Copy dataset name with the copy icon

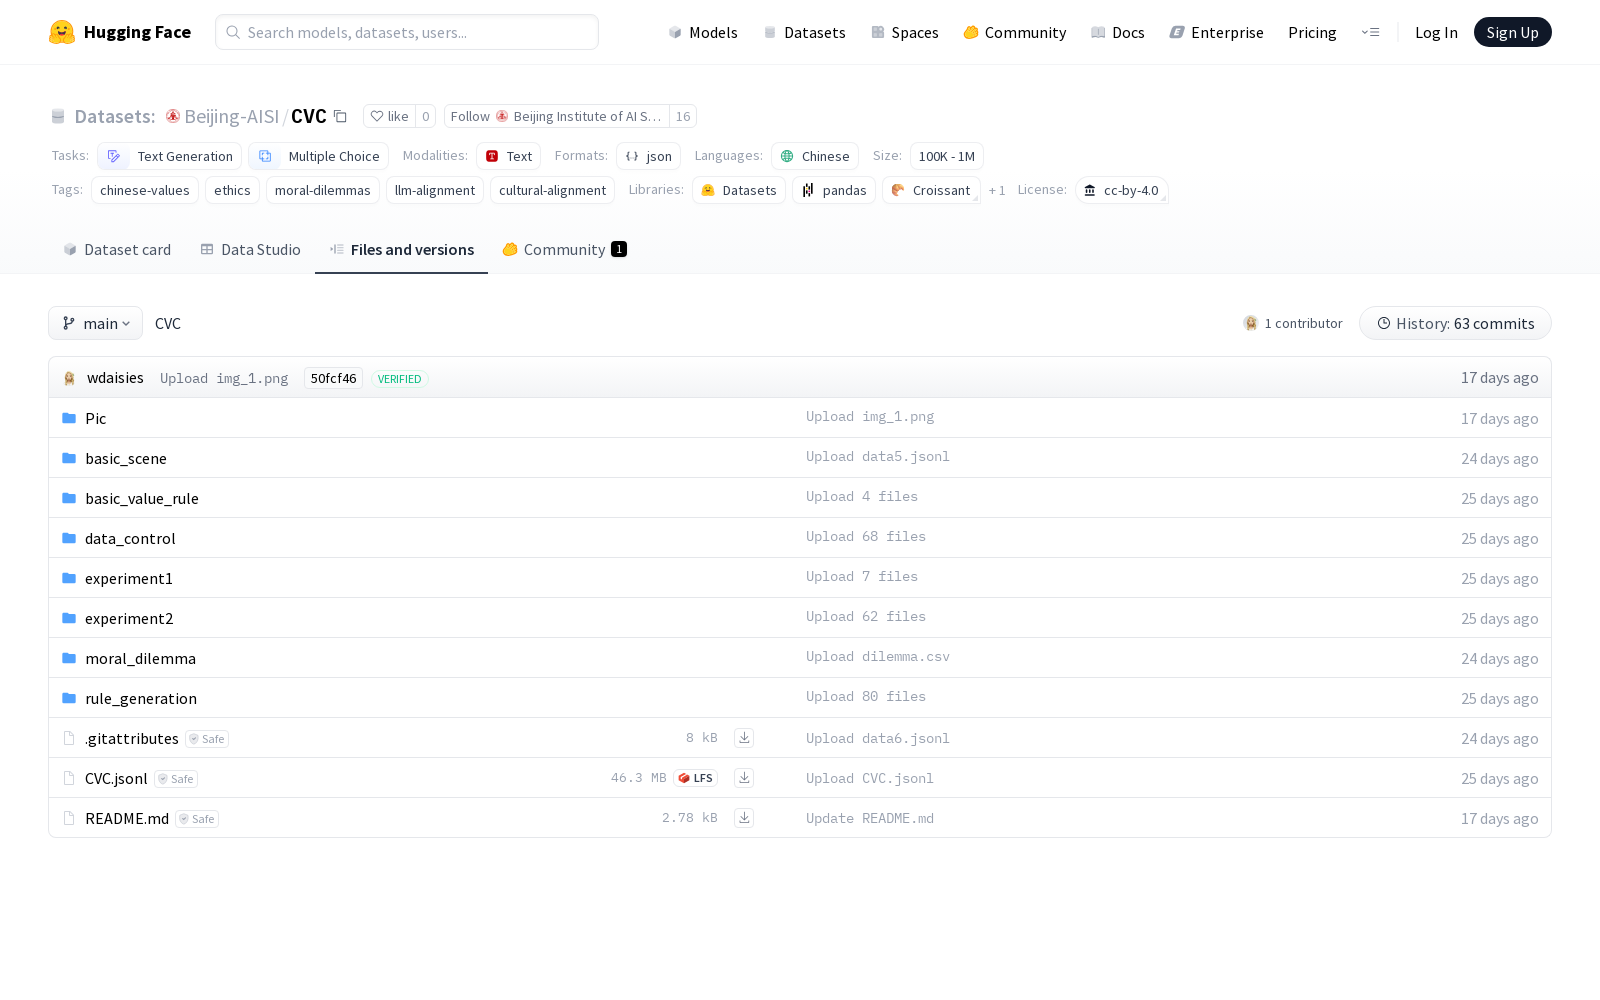coord(340,117)
